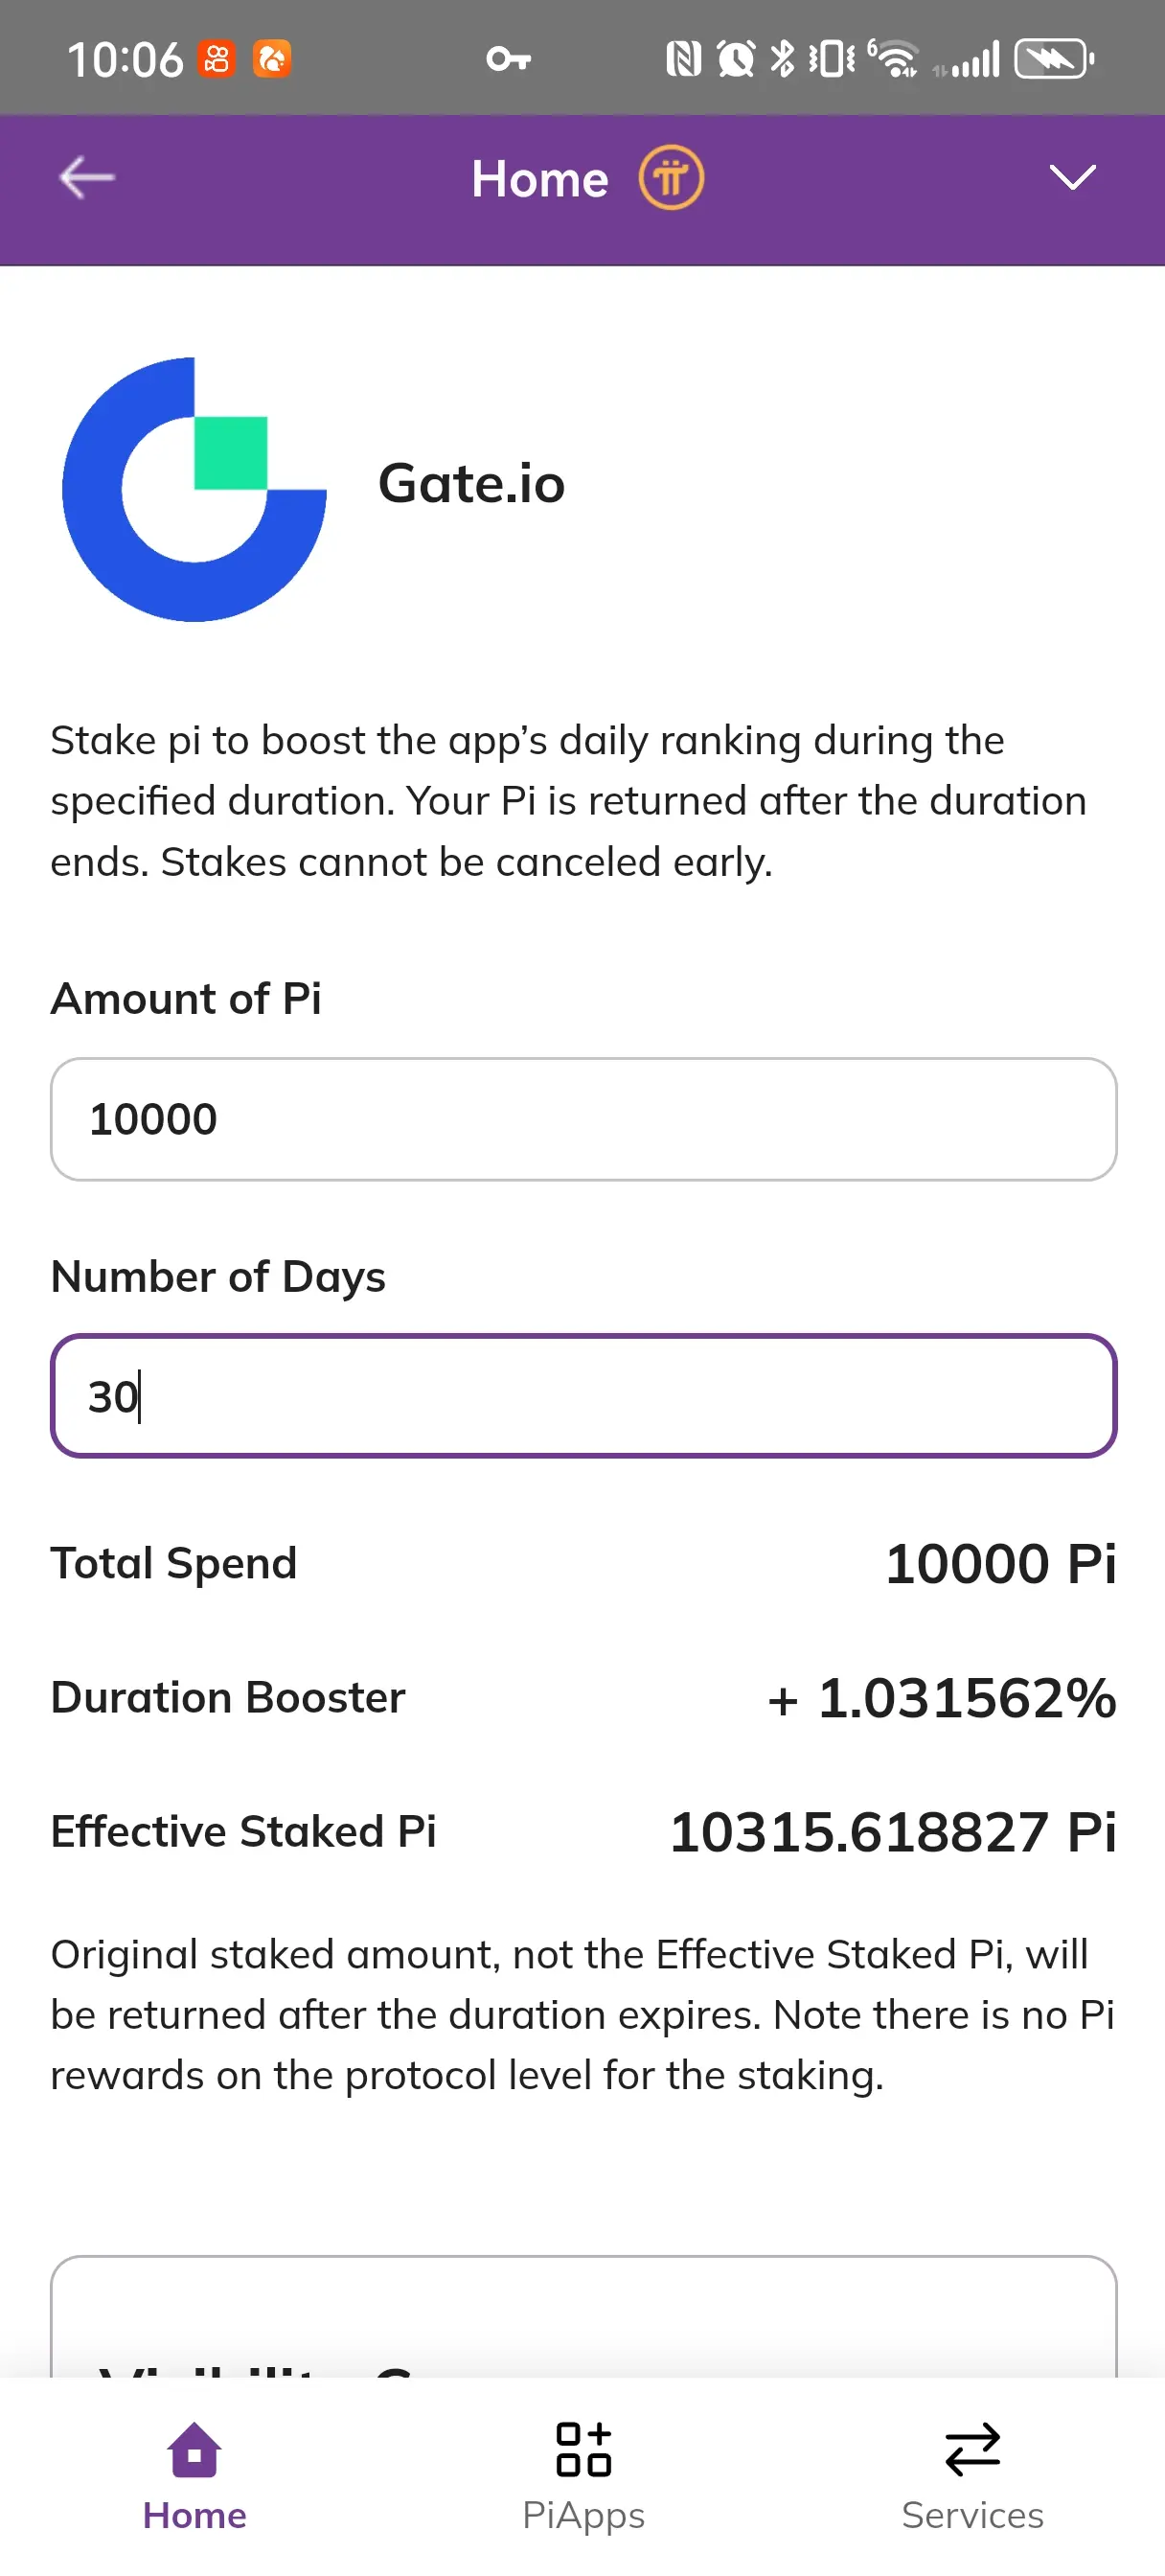1165x2576 pixels.
Task: Focus the Amount of Pi field
Action: (583, 1119)
